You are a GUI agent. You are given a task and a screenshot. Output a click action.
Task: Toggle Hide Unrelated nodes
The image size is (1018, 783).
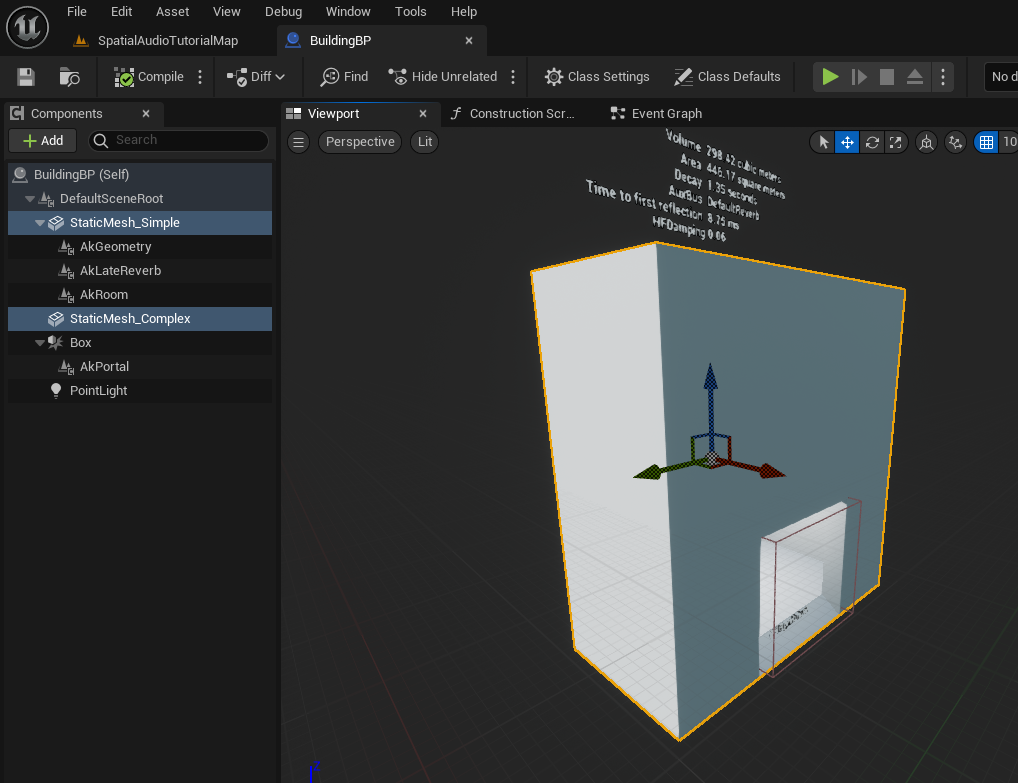click(x=442, y=77)
